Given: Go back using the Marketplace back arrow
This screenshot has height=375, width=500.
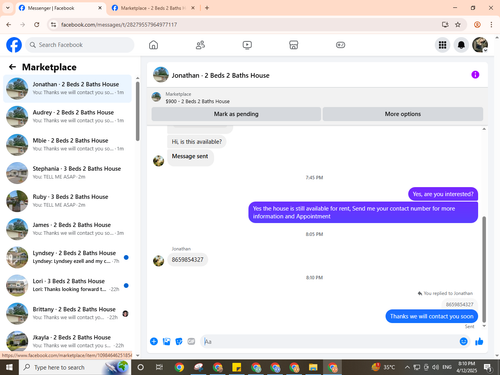Looking at the screenshot, I should (x=12, y=67).
